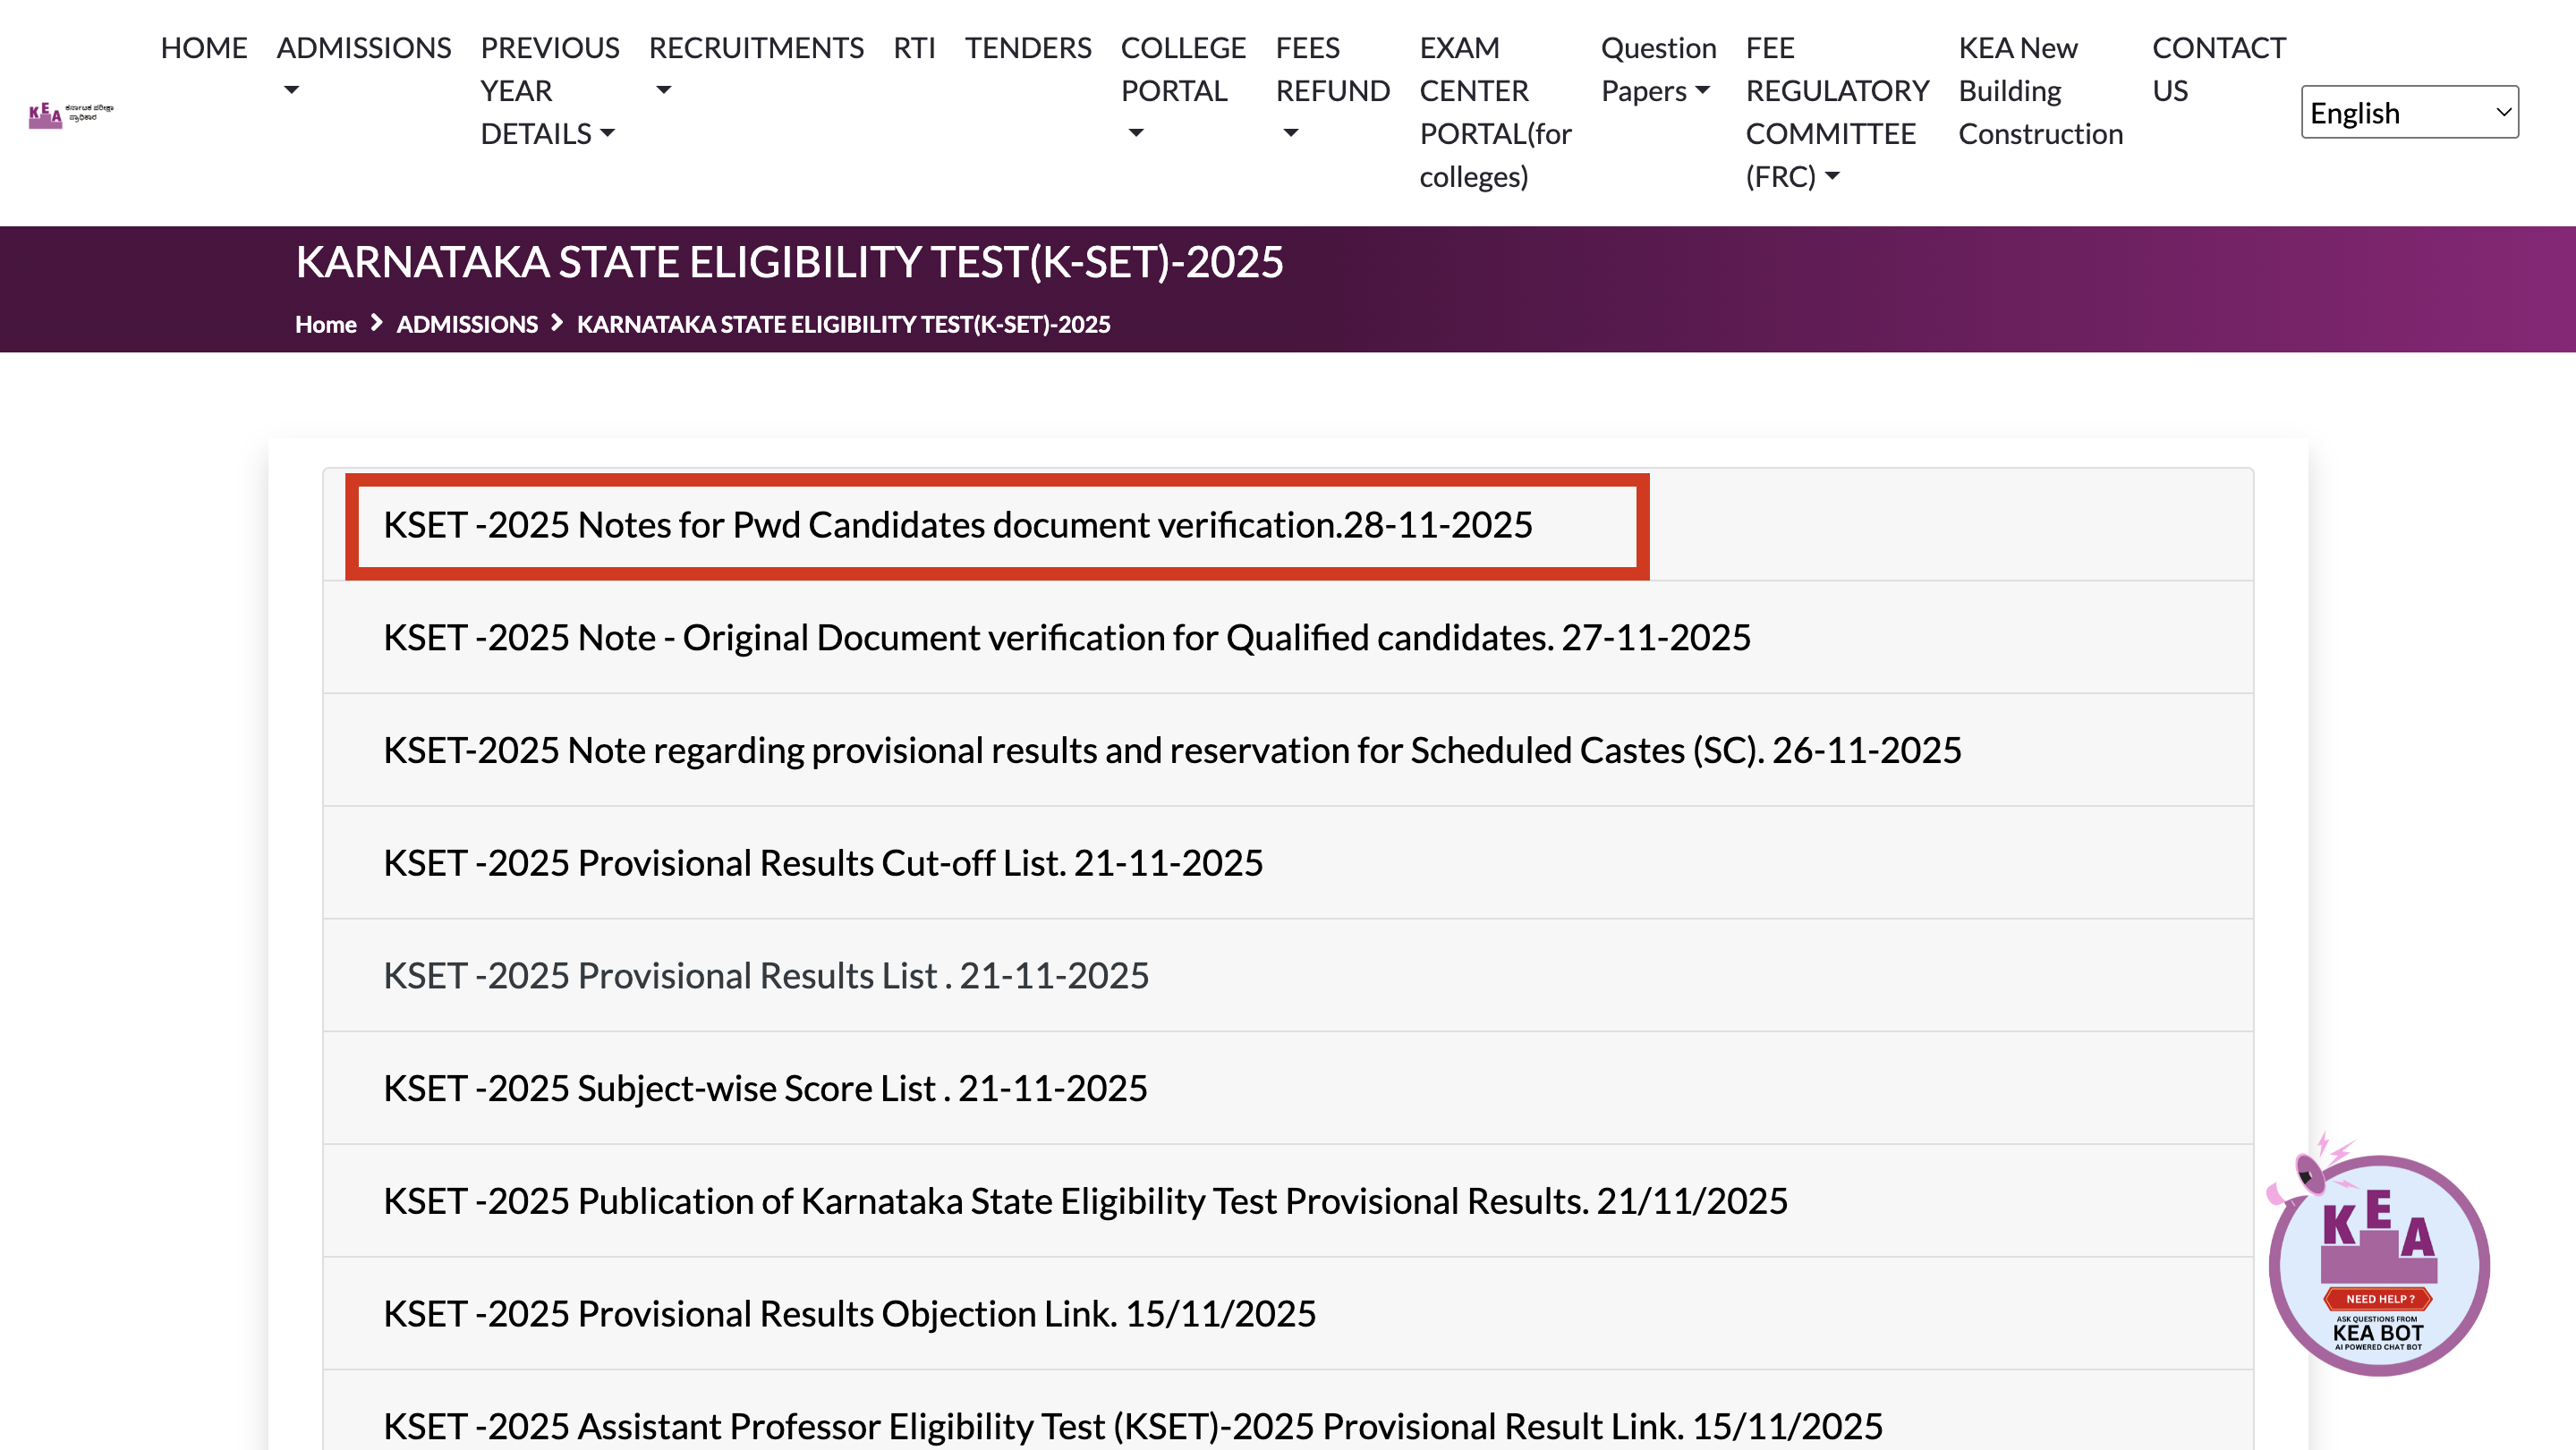This screenshot has width=2576, height=1450.
Task: Open the TENDERS page
Action: (1027, 47)
